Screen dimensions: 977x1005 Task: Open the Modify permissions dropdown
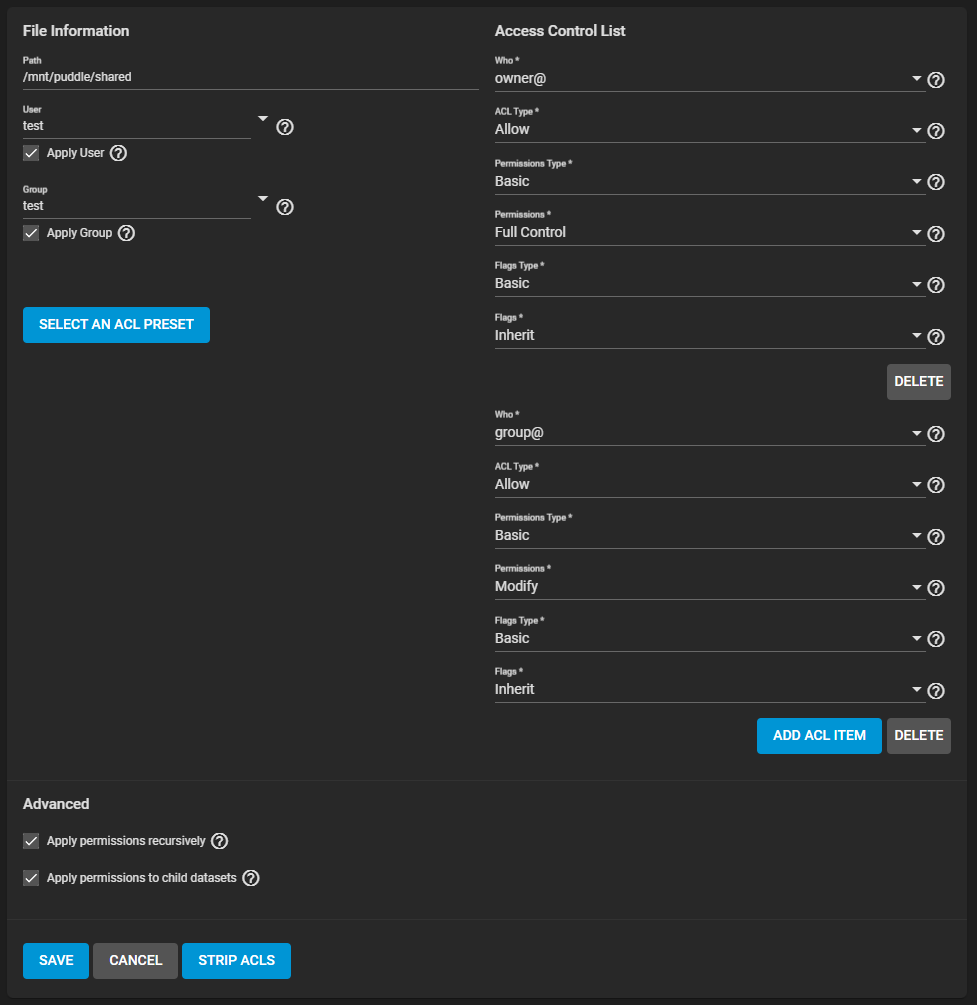pos(710,586)
